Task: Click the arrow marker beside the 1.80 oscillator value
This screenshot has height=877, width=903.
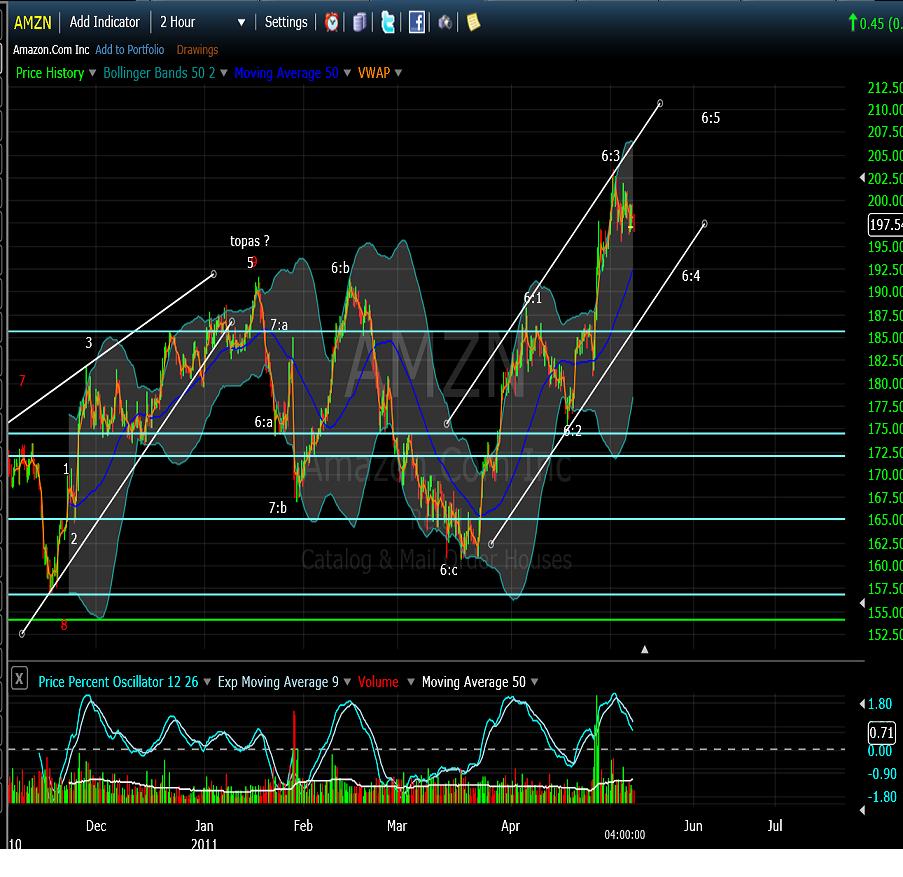Action: pyautogui.click(x=862, y=704)
